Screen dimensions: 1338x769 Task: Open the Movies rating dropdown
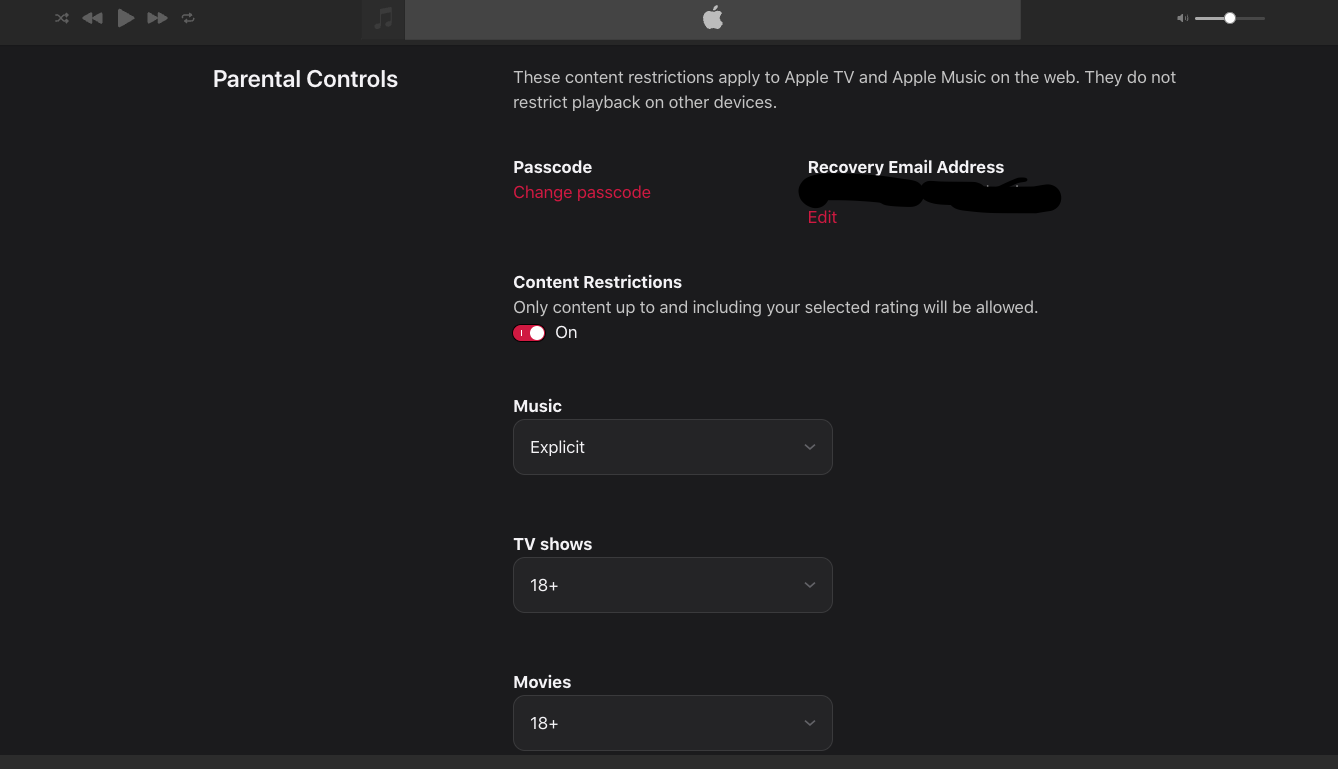click(672, 723)
